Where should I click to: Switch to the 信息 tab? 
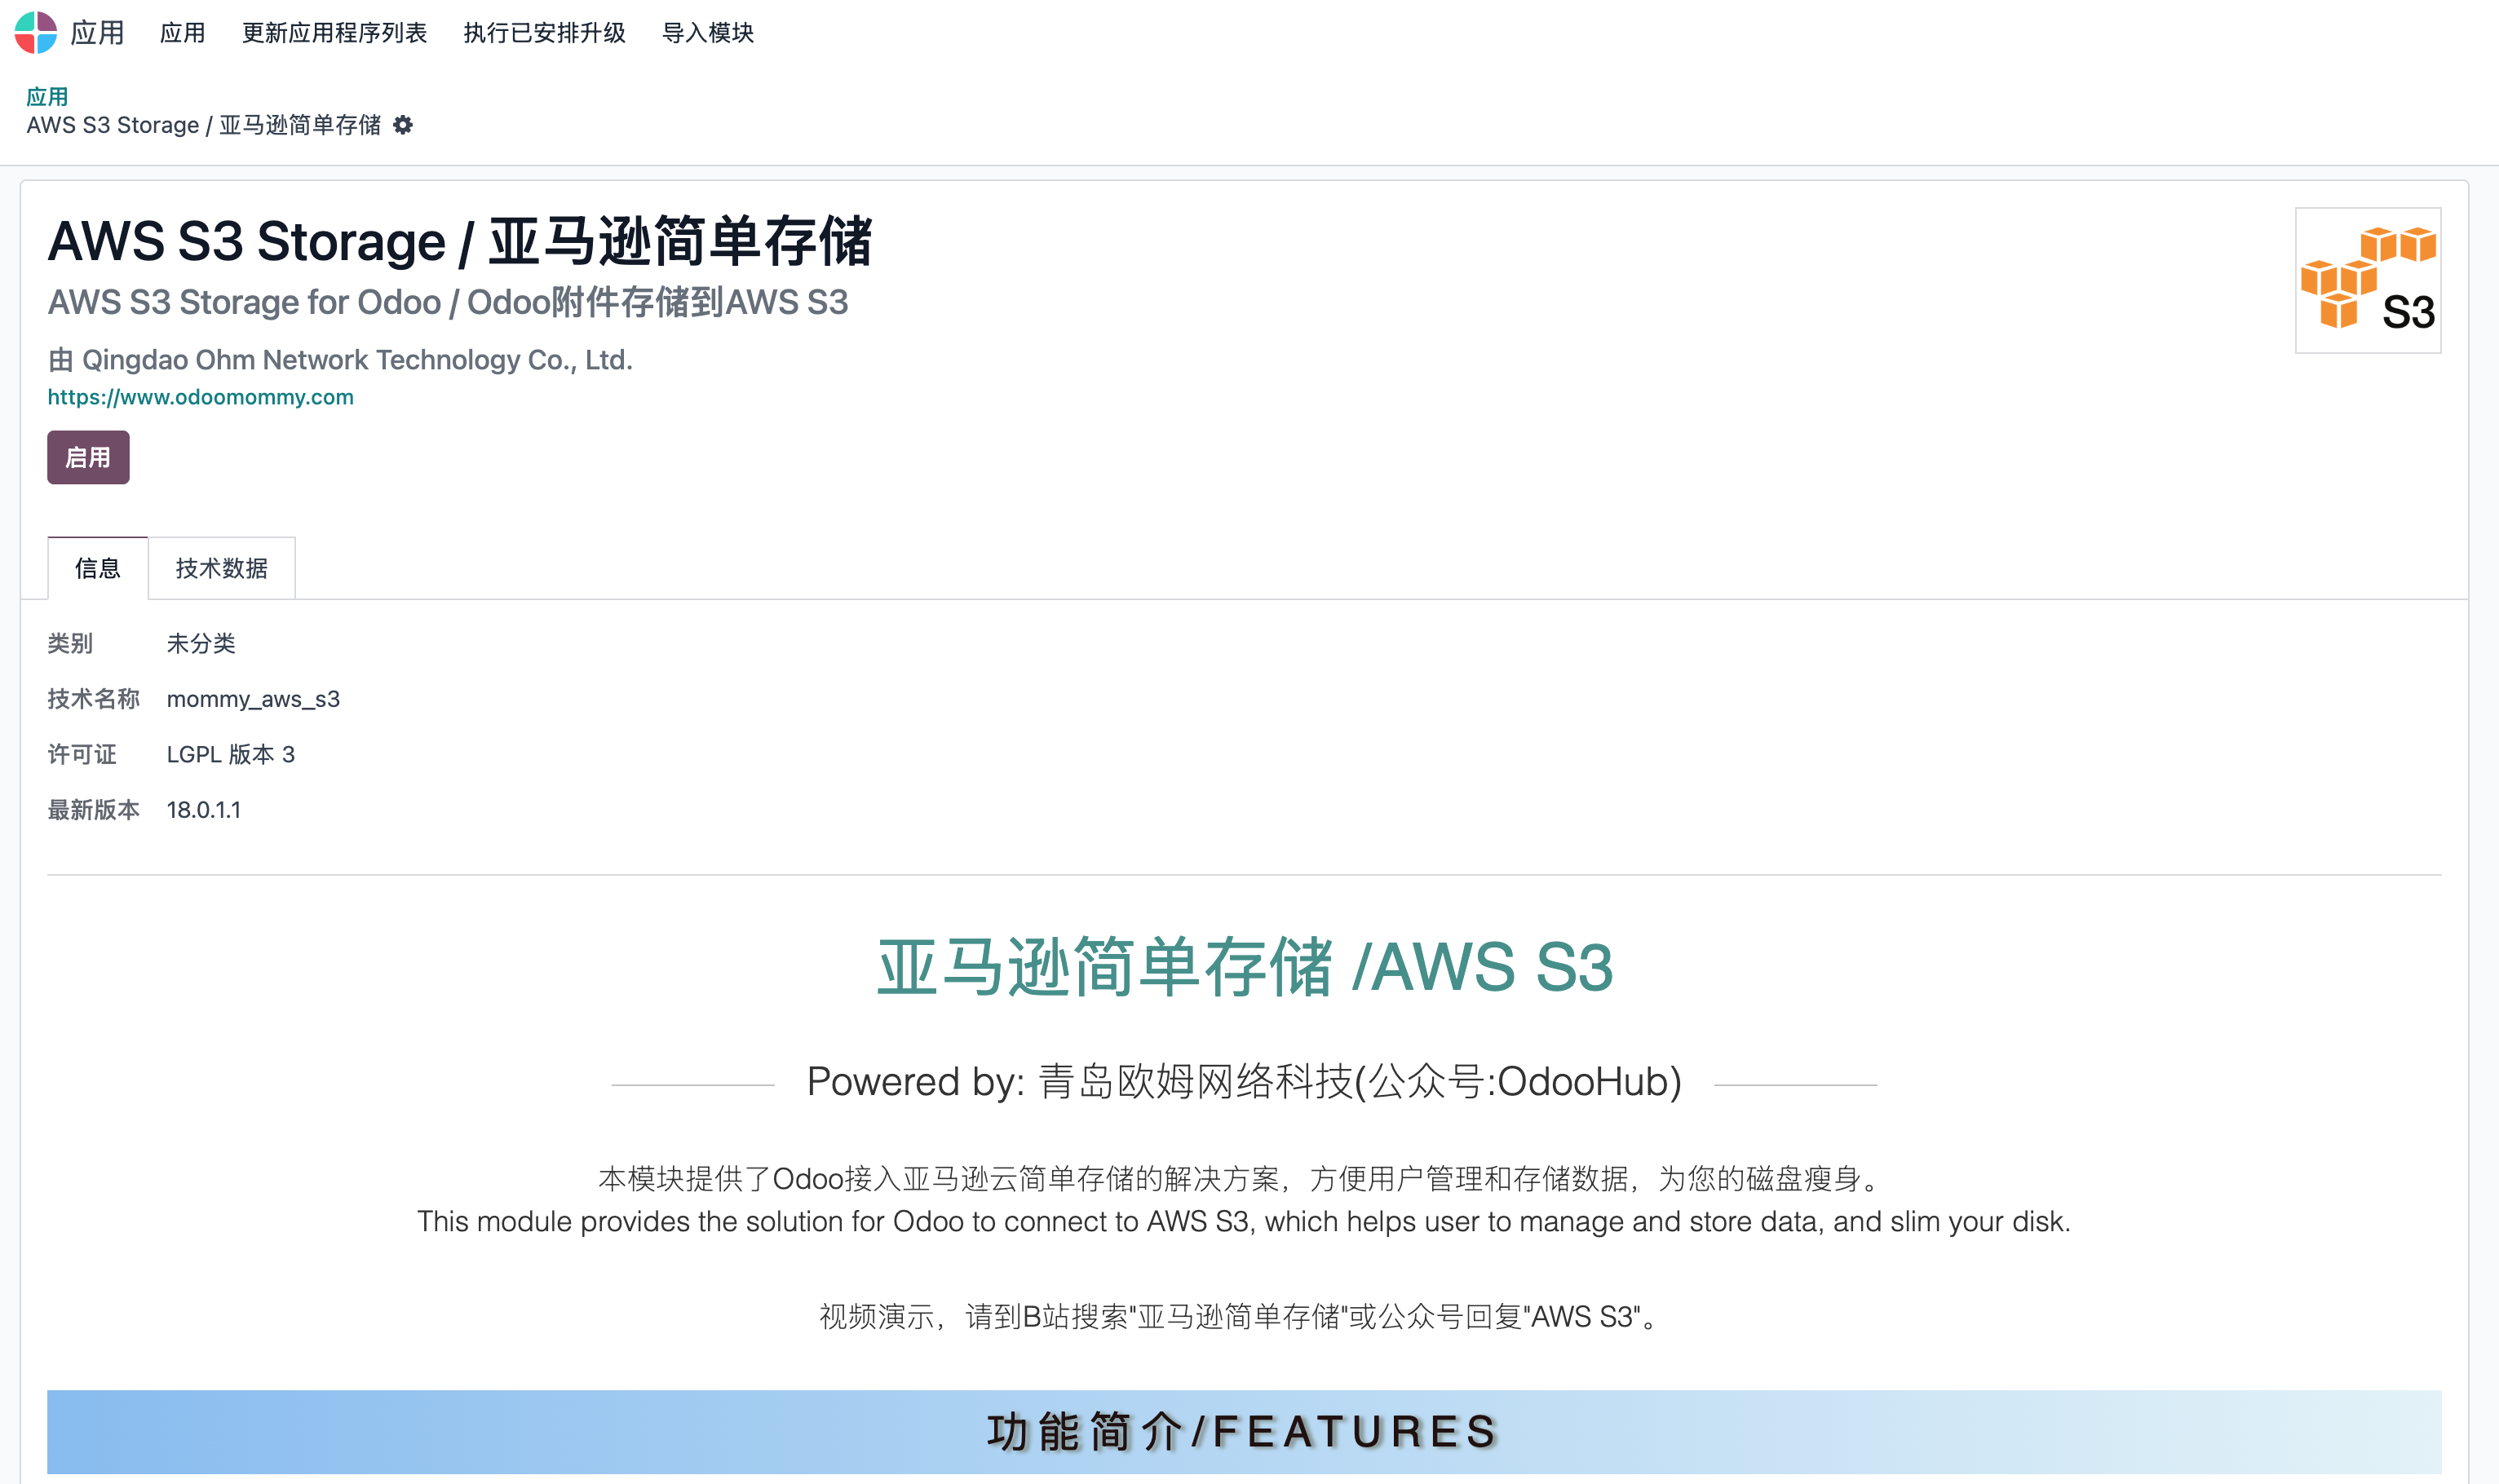pos(98,568)
